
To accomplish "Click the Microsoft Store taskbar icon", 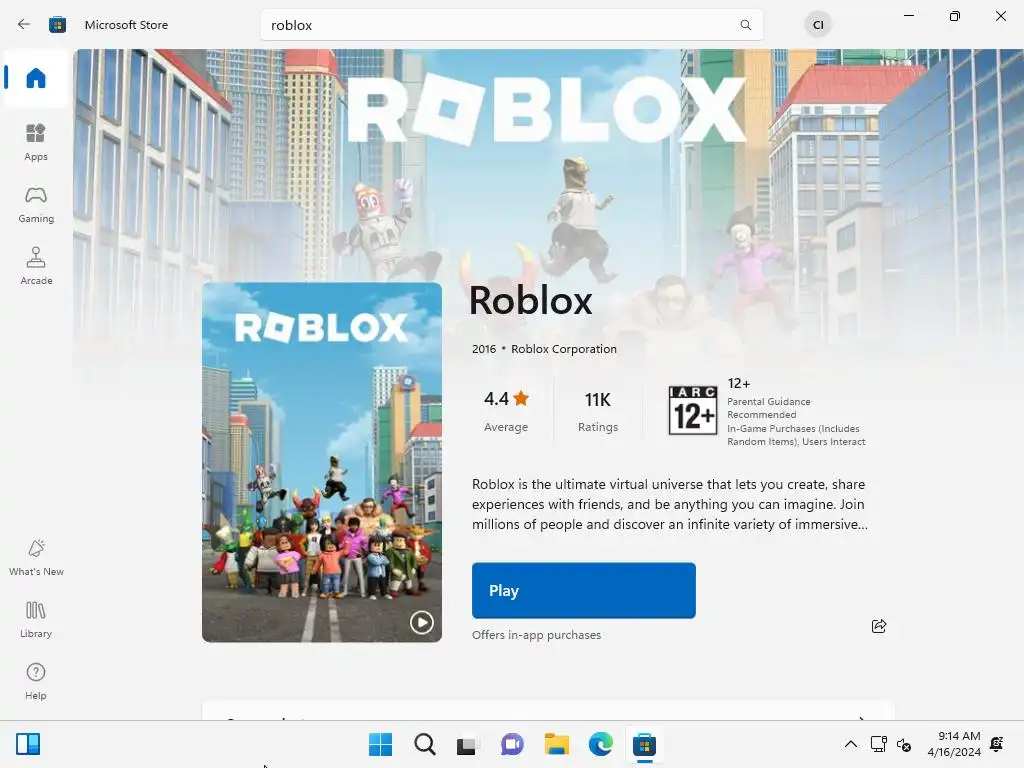I will click(x=644, y=744).
